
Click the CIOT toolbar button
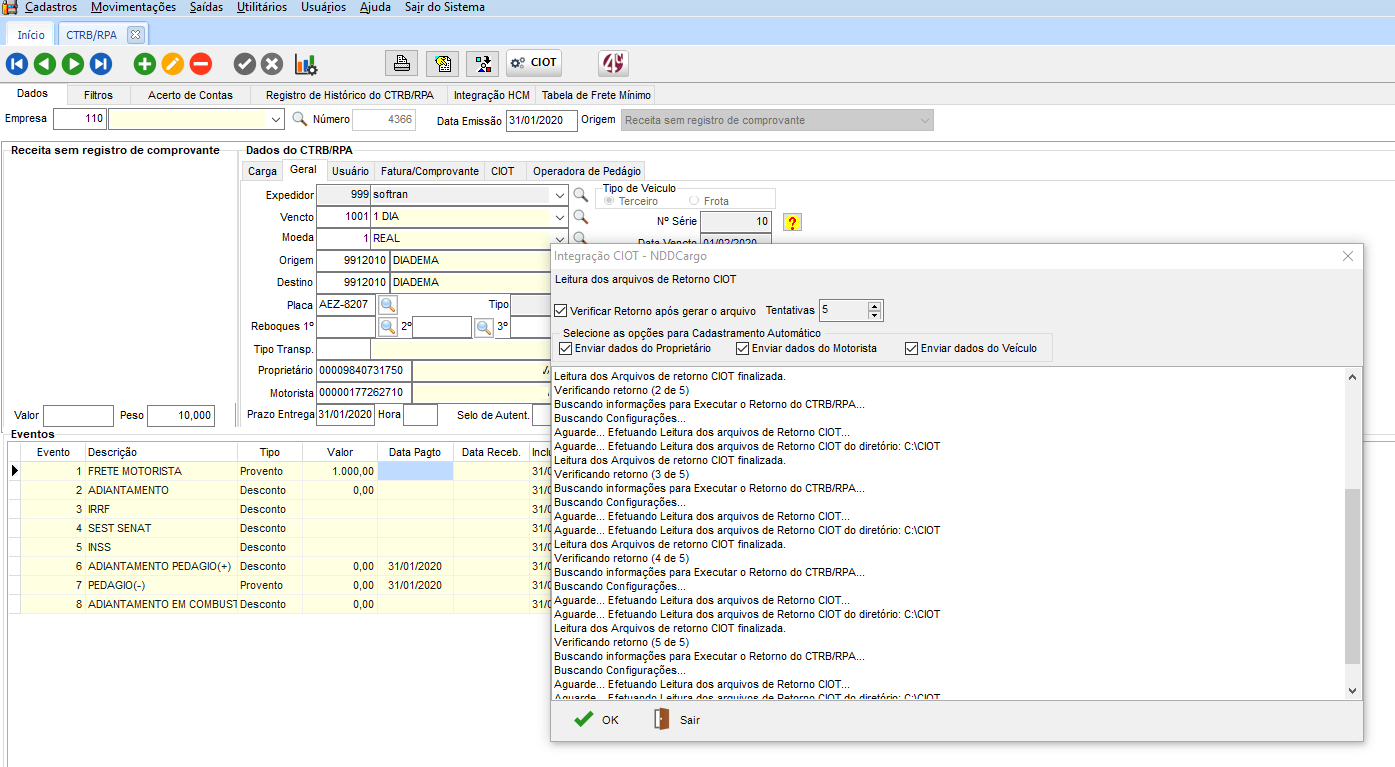(x=534, y=63)
